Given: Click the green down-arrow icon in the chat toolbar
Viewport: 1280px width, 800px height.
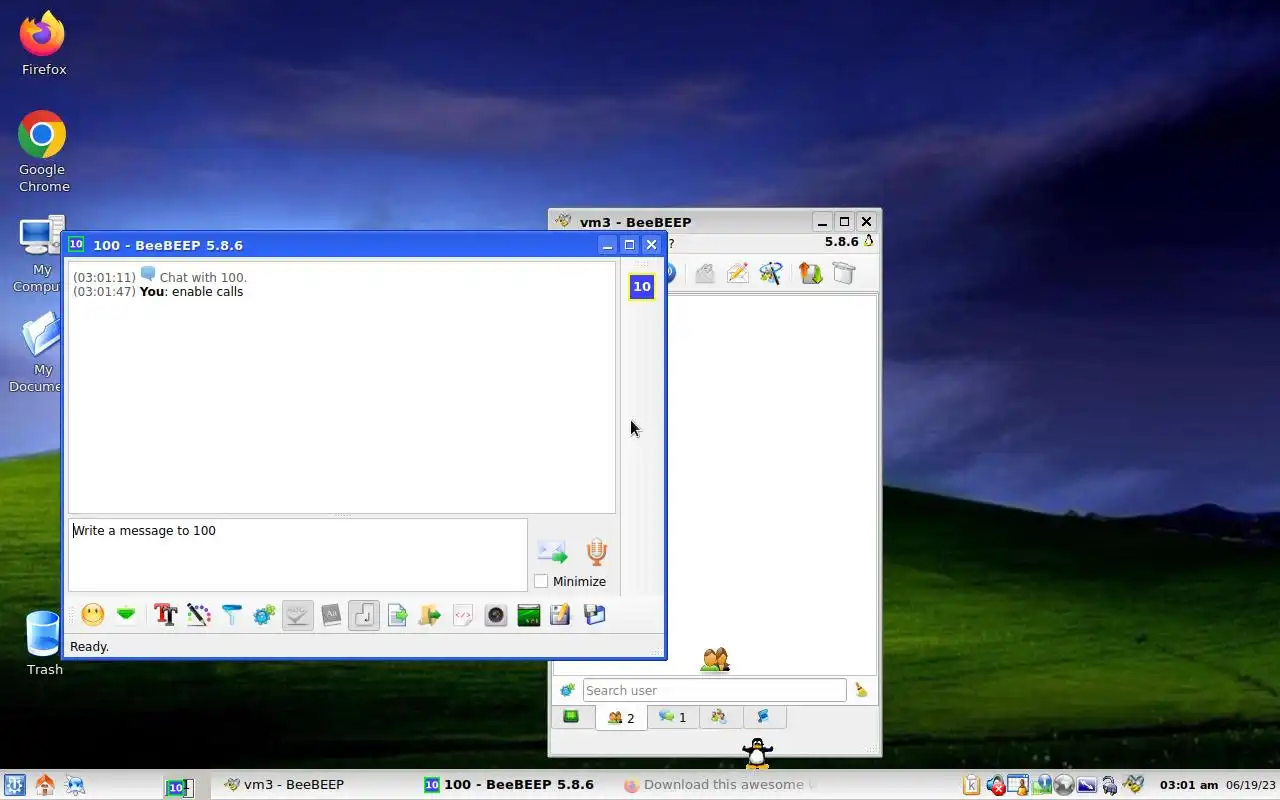Looking at the screenshot, I should pyautogui.click(x=126, y=615).
